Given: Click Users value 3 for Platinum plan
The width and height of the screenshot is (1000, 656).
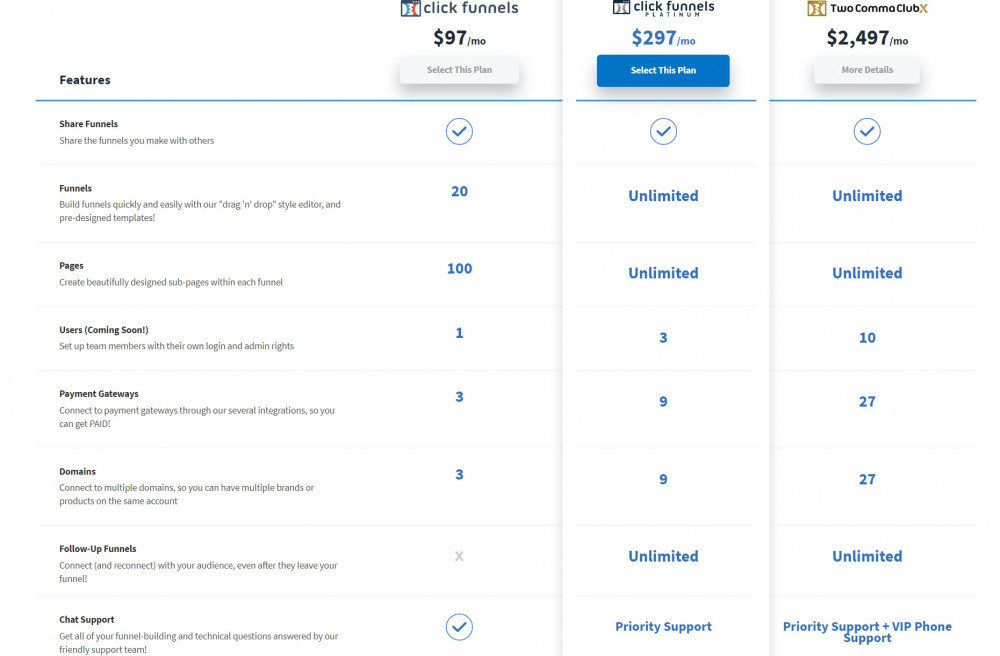Looking at the screenshot, I should 663,337.
